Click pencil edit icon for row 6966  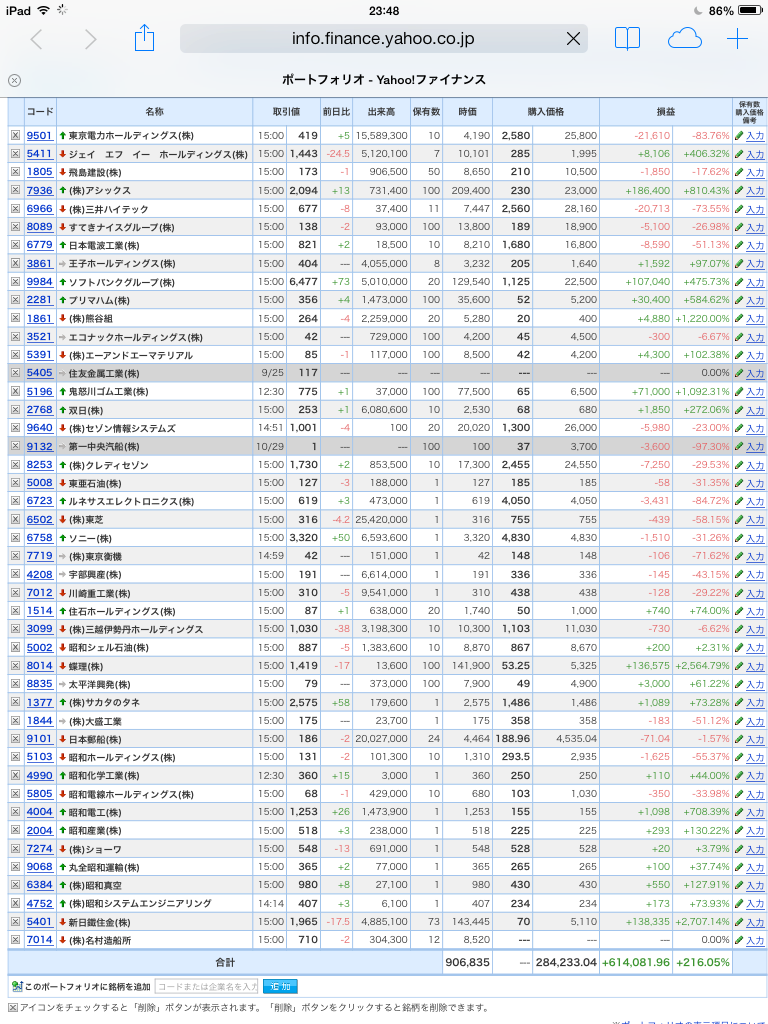click(739, 209)
